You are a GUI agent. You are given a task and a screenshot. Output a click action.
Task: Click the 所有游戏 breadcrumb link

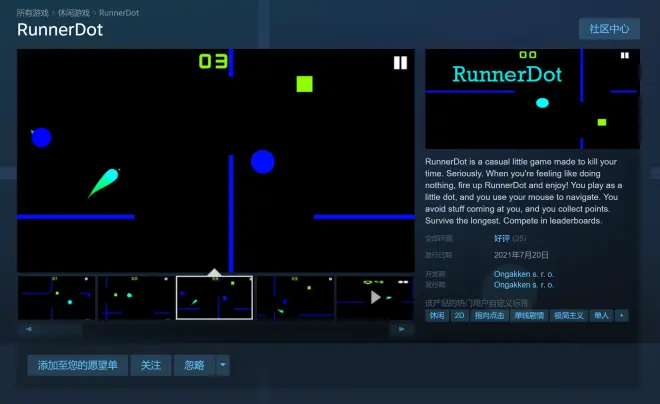[33, 13]
